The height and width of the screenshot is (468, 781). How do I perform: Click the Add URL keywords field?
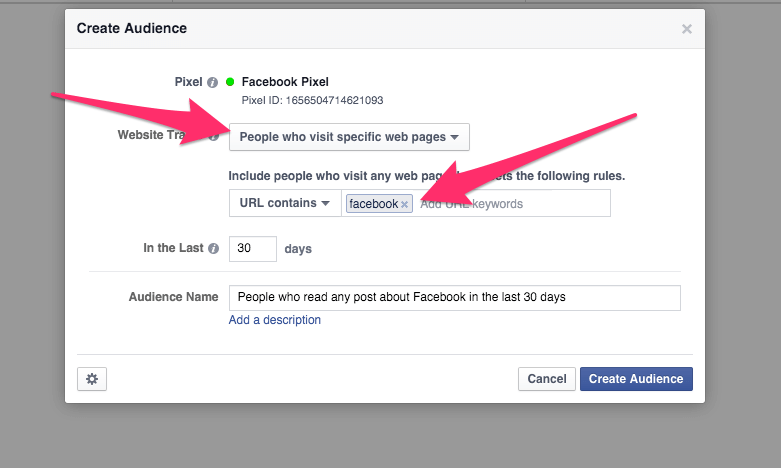point(510,204)
